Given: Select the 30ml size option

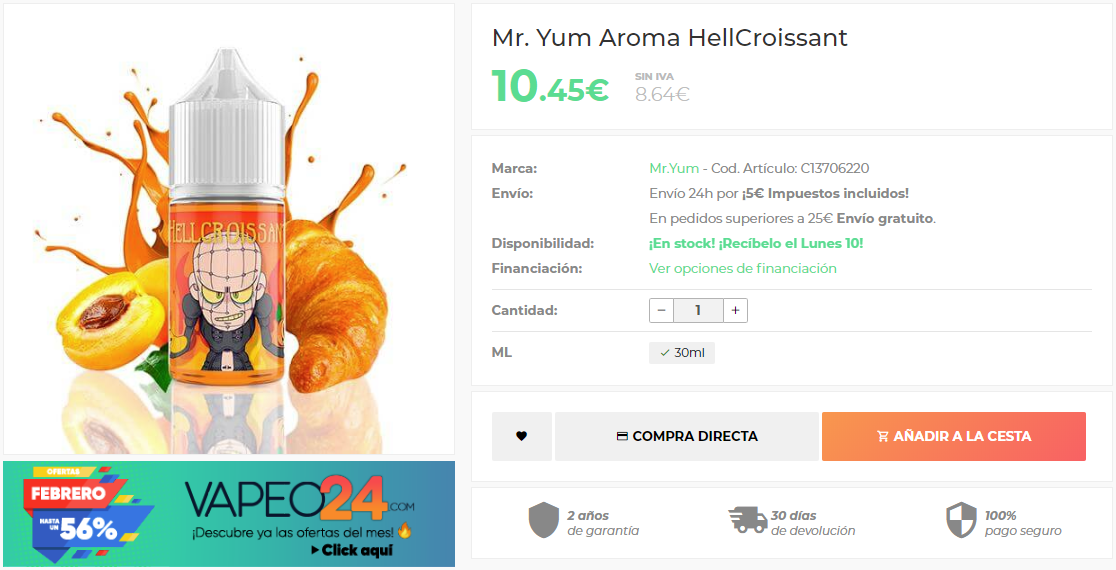Looking at the screenshot, I should click(x=682, y=353).
